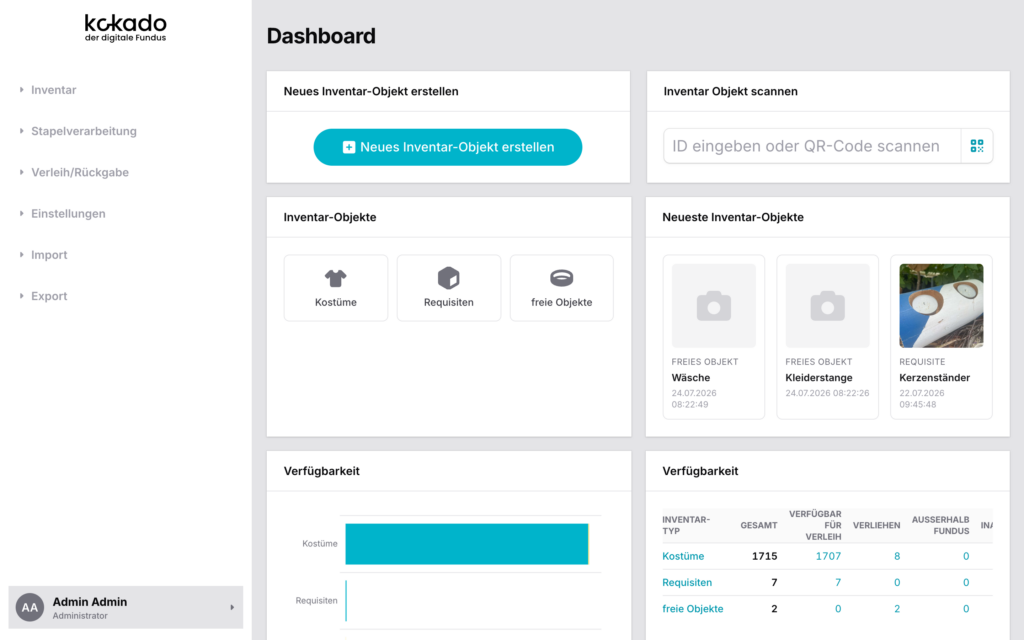Open Einstellungen from the sidebar

pyautogui.click(x=68, y=214)
